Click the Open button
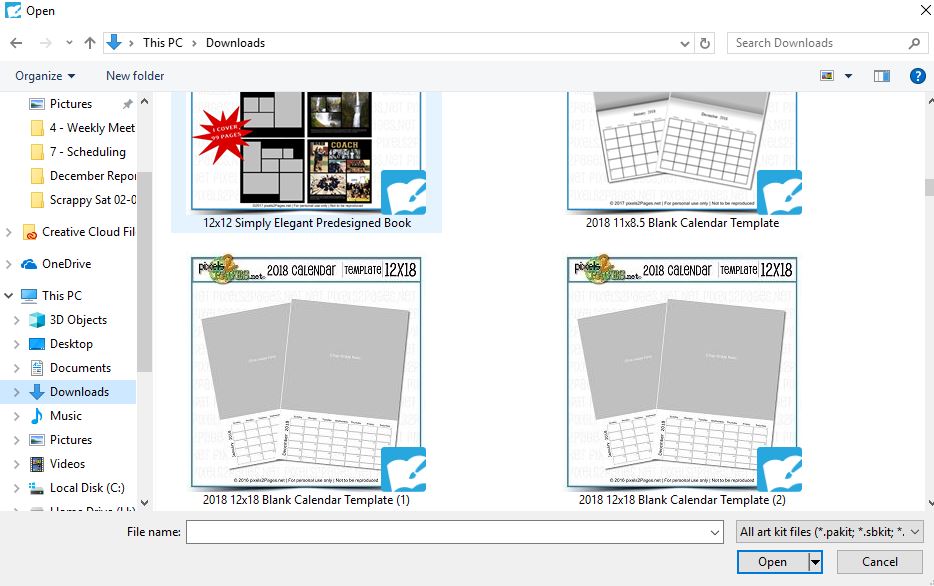This screenshot has width=934, height=586. pos(772,562)
